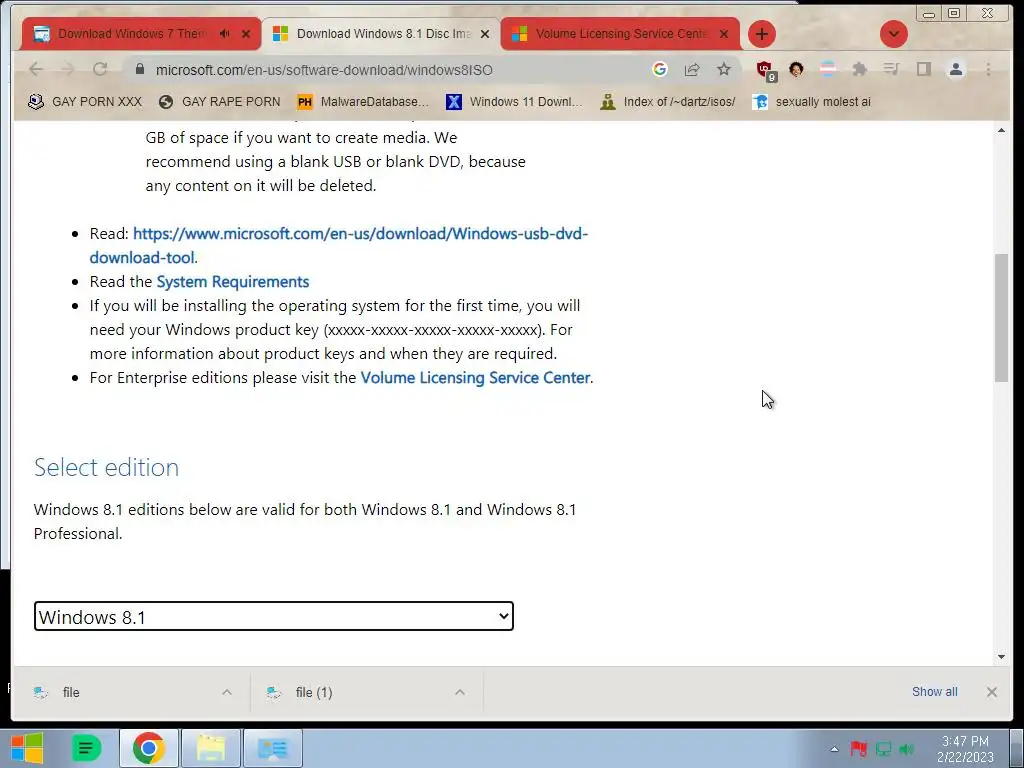Viewport: 1024px width, 768px height.
Task: Follow the Windows-usb-dvd-download-tool link
Action: point(339,246)
